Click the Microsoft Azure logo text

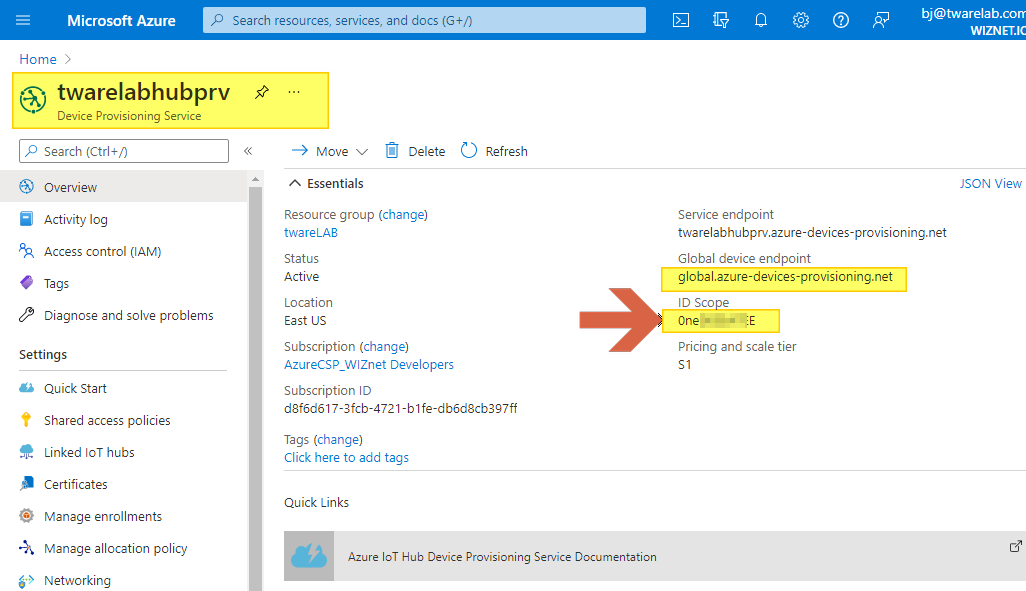pos(121,20)
